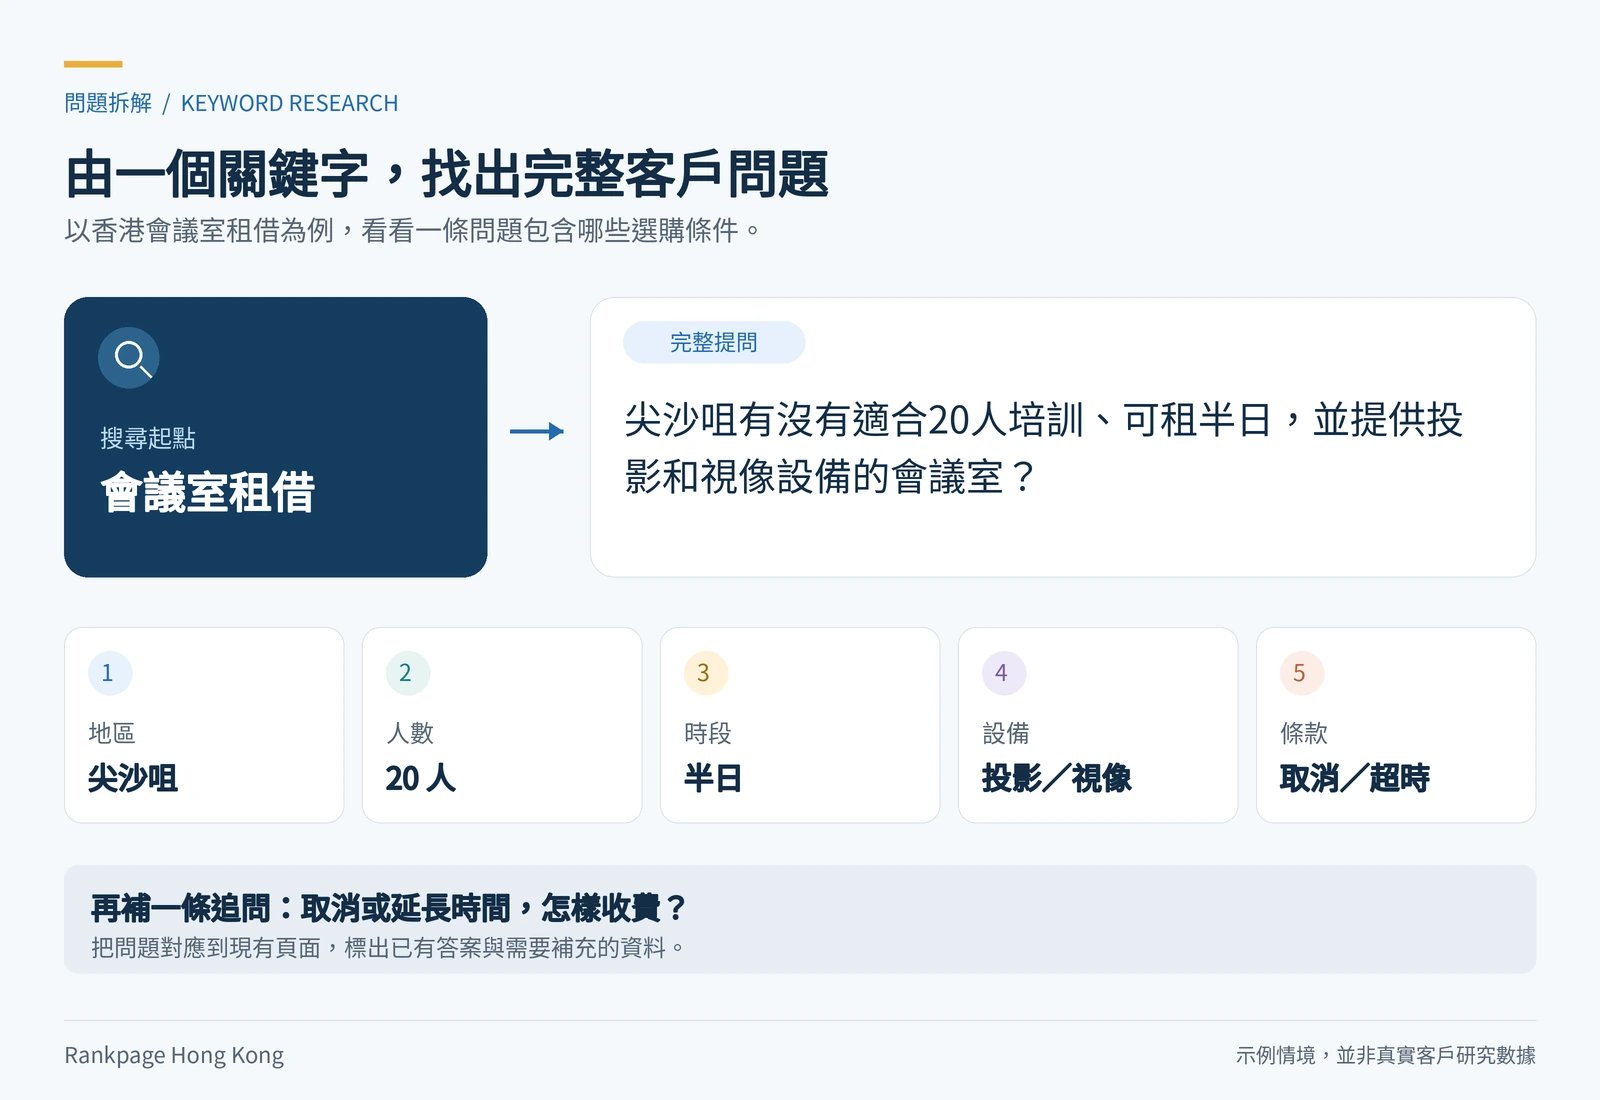
Task: Click the main heading 由一個關鍵字，找出完整客戶問題
Action: [x=447, y=174]
